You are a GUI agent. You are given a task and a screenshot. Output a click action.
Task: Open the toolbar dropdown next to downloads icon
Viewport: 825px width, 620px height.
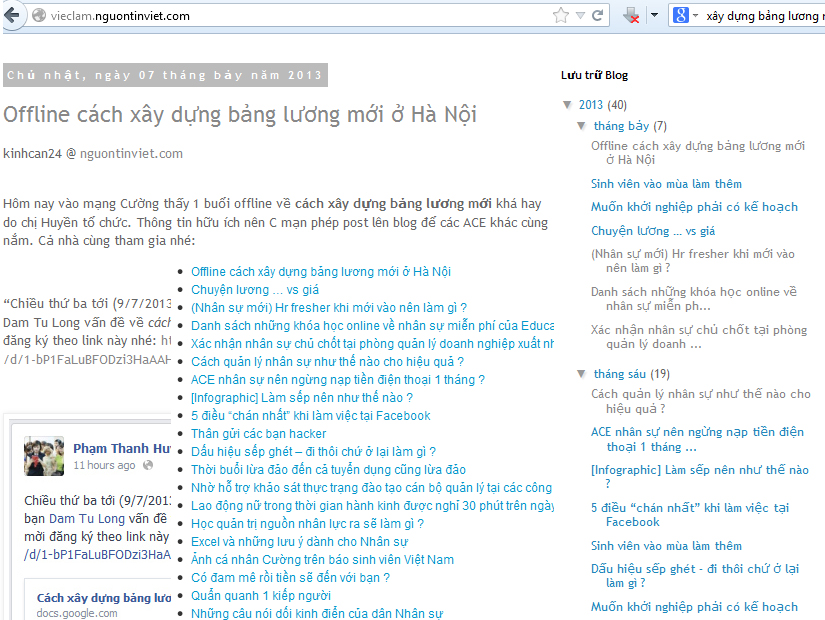point(654,16)
